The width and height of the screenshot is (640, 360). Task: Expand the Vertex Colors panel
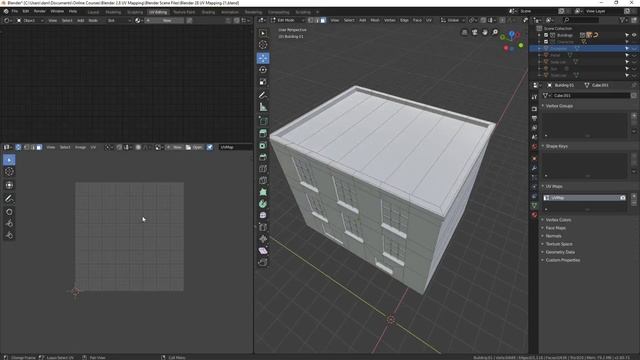(558, 220)
